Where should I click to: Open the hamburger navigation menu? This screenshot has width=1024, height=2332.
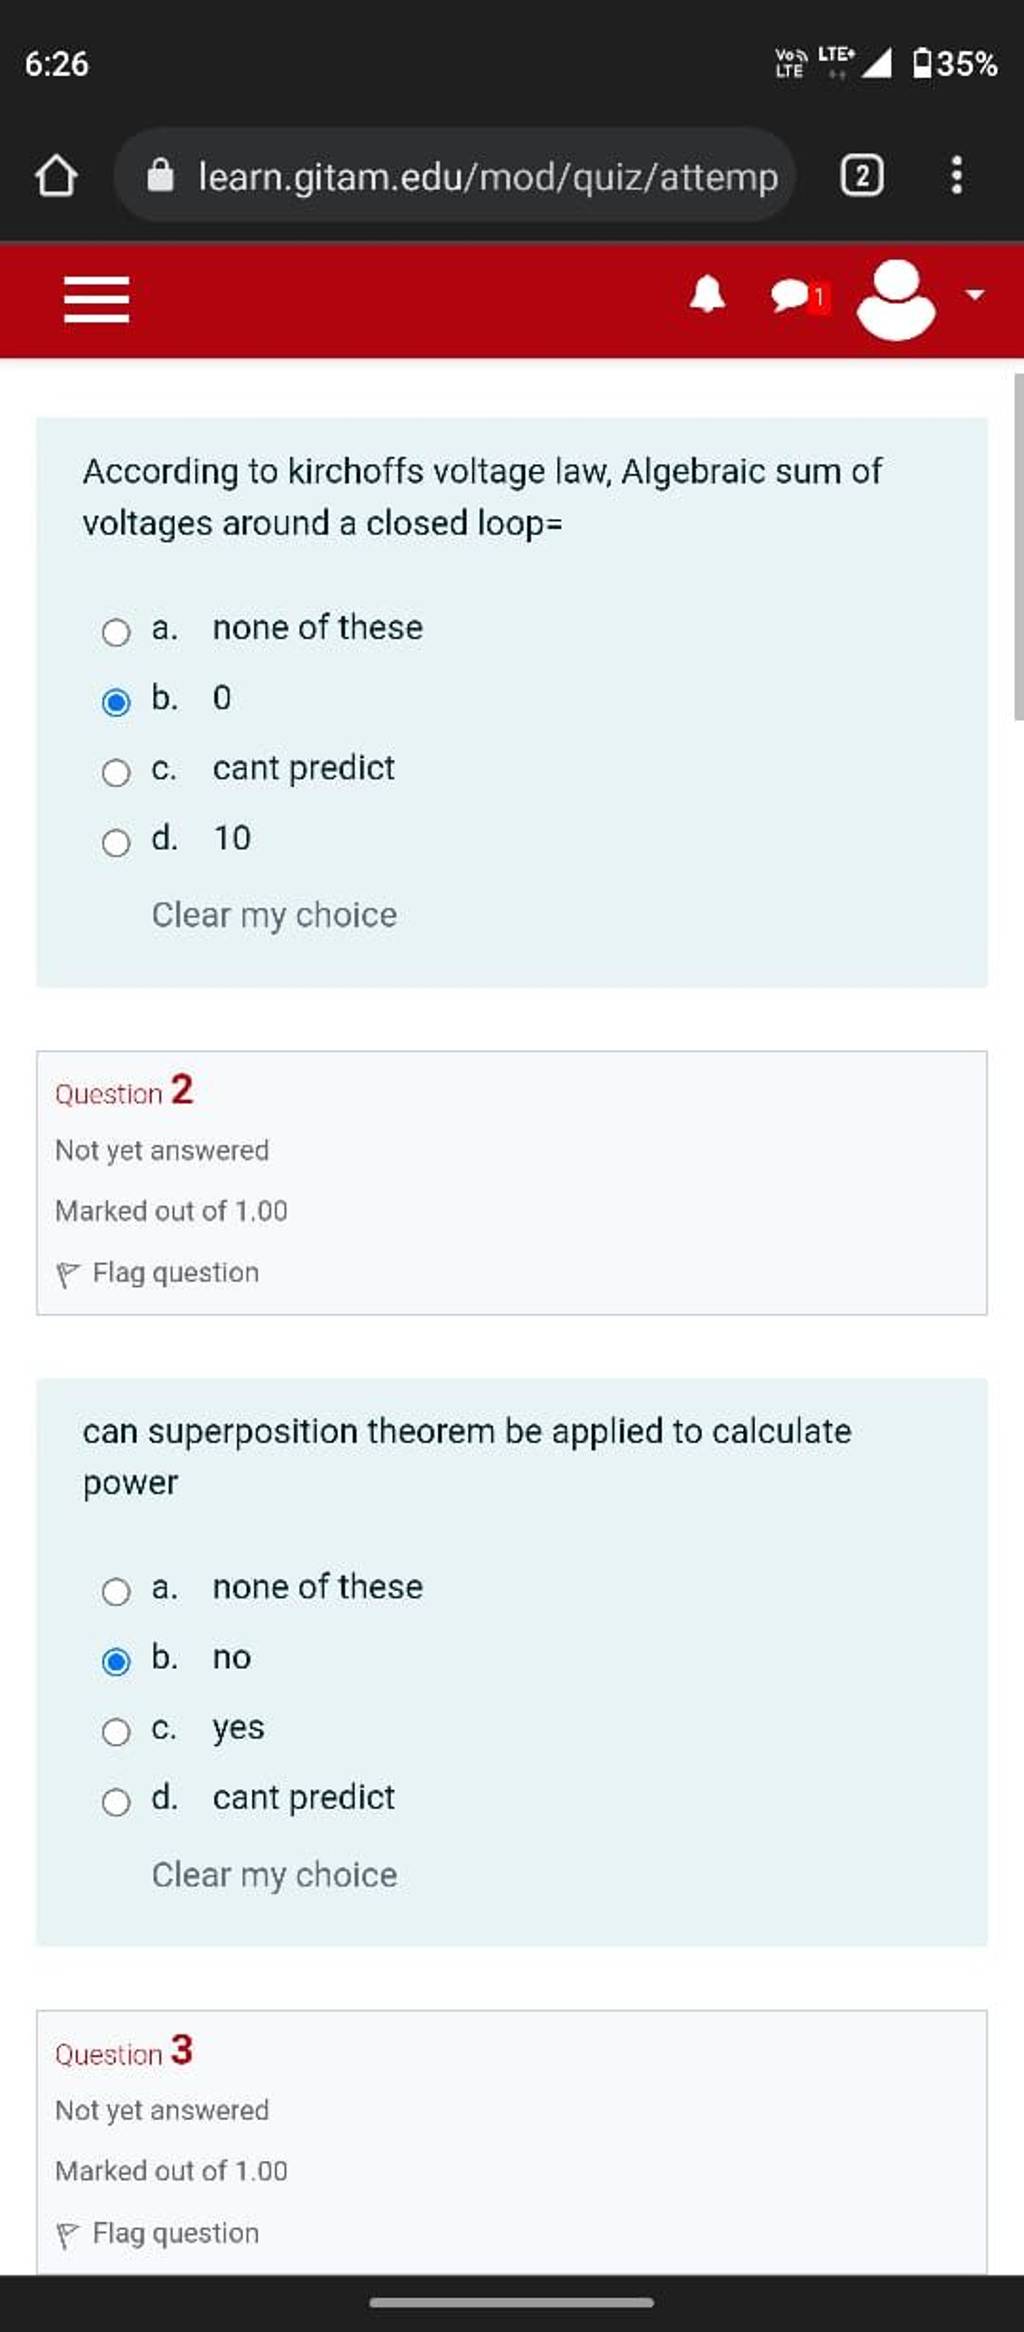coord(96,299)
